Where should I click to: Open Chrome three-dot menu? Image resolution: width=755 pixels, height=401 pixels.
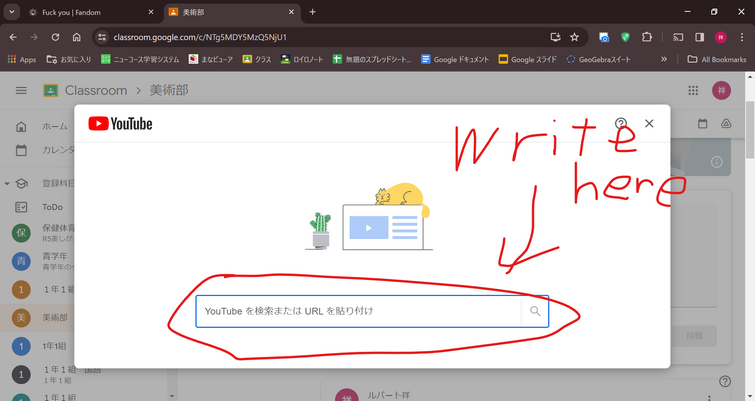742,37
